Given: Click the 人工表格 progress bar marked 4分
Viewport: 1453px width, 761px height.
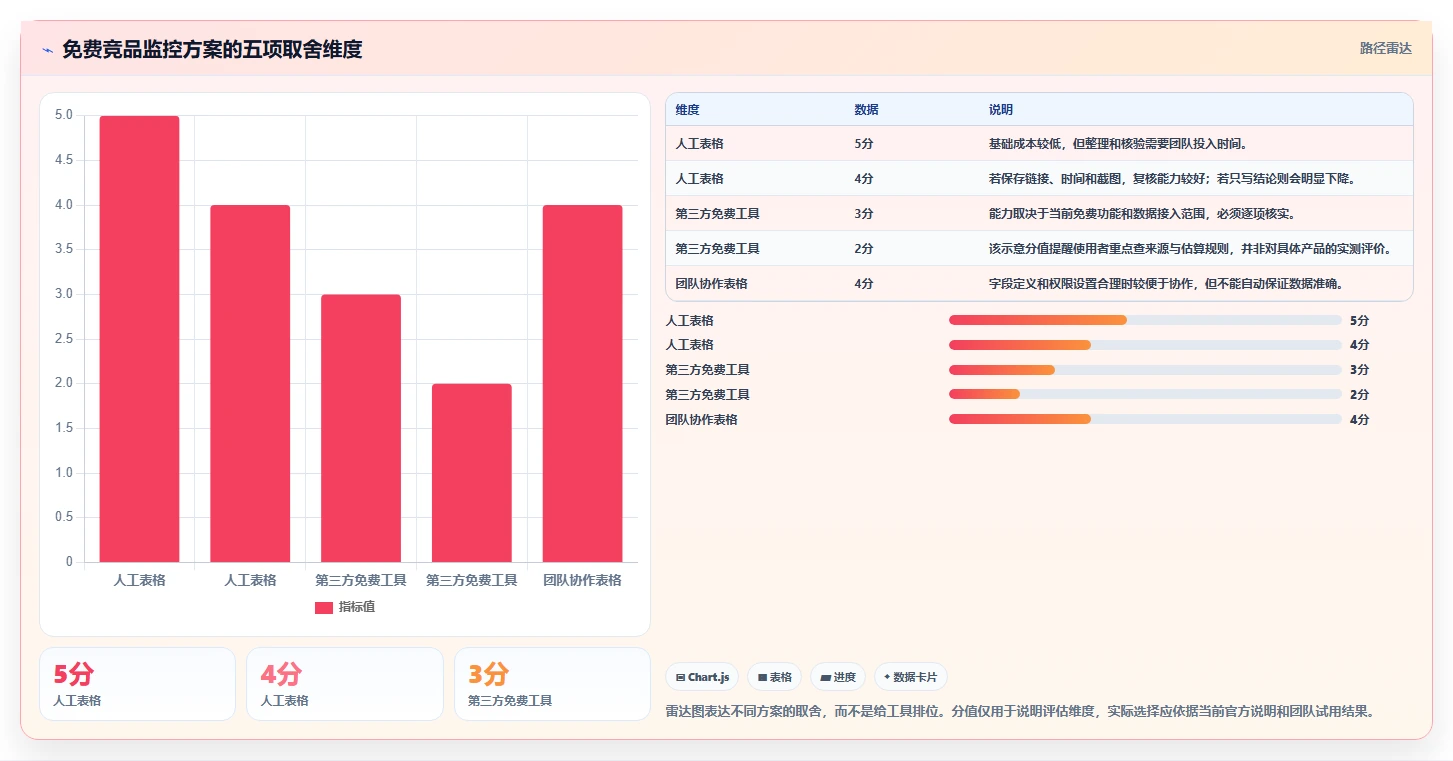Looking at the screenshot, I should [1145, 345].
